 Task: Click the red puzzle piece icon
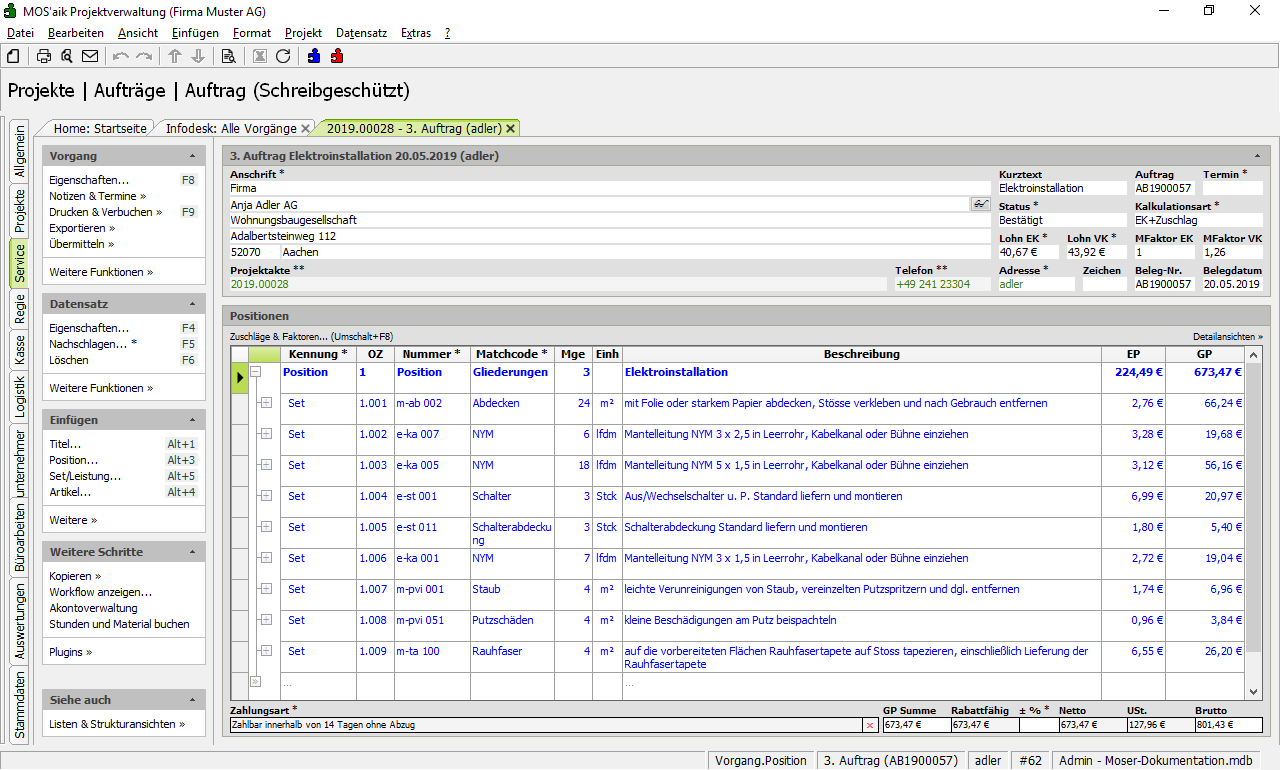click(337, 56)
